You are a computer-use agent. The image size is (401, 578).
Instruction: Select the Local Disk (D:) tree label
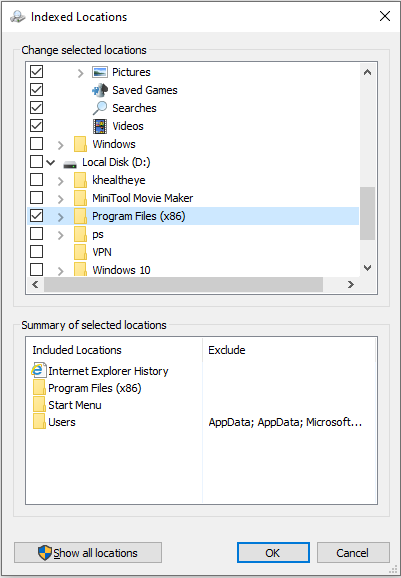pyautogui.click(x=116, y=162)
